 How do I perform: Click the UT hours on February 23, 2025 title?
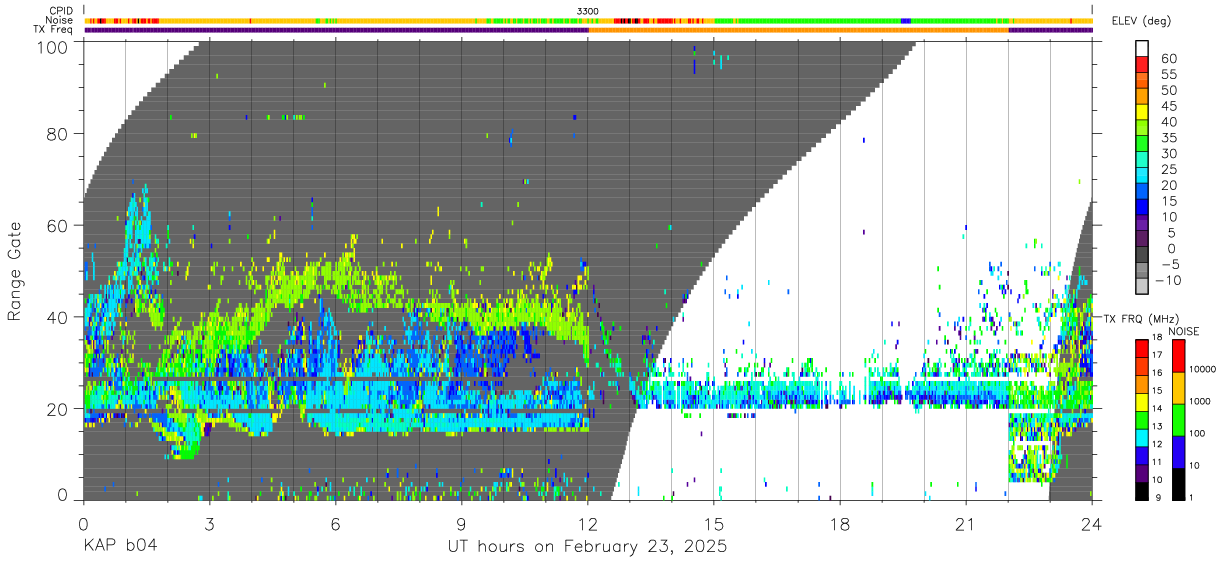click(586, 547)
